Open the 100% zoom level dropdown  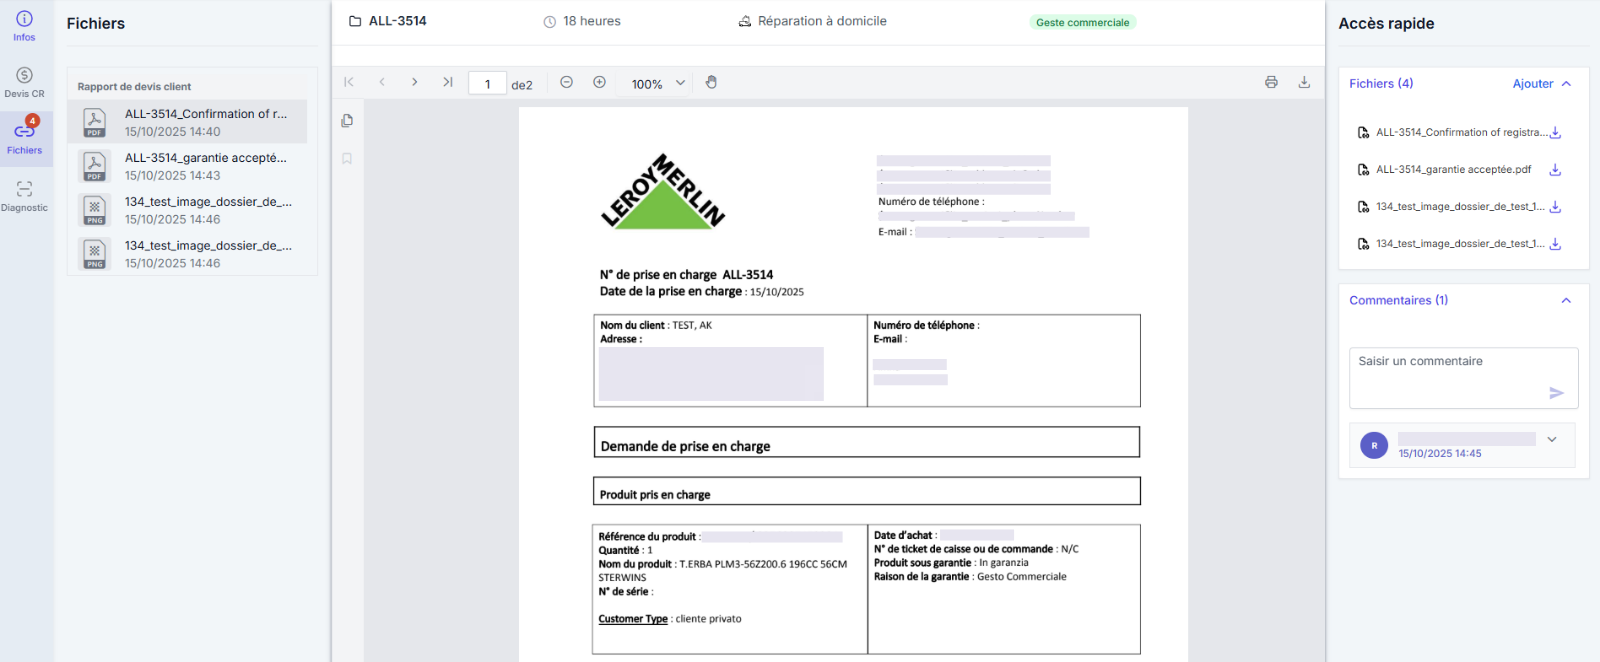(x=658, y=84)
